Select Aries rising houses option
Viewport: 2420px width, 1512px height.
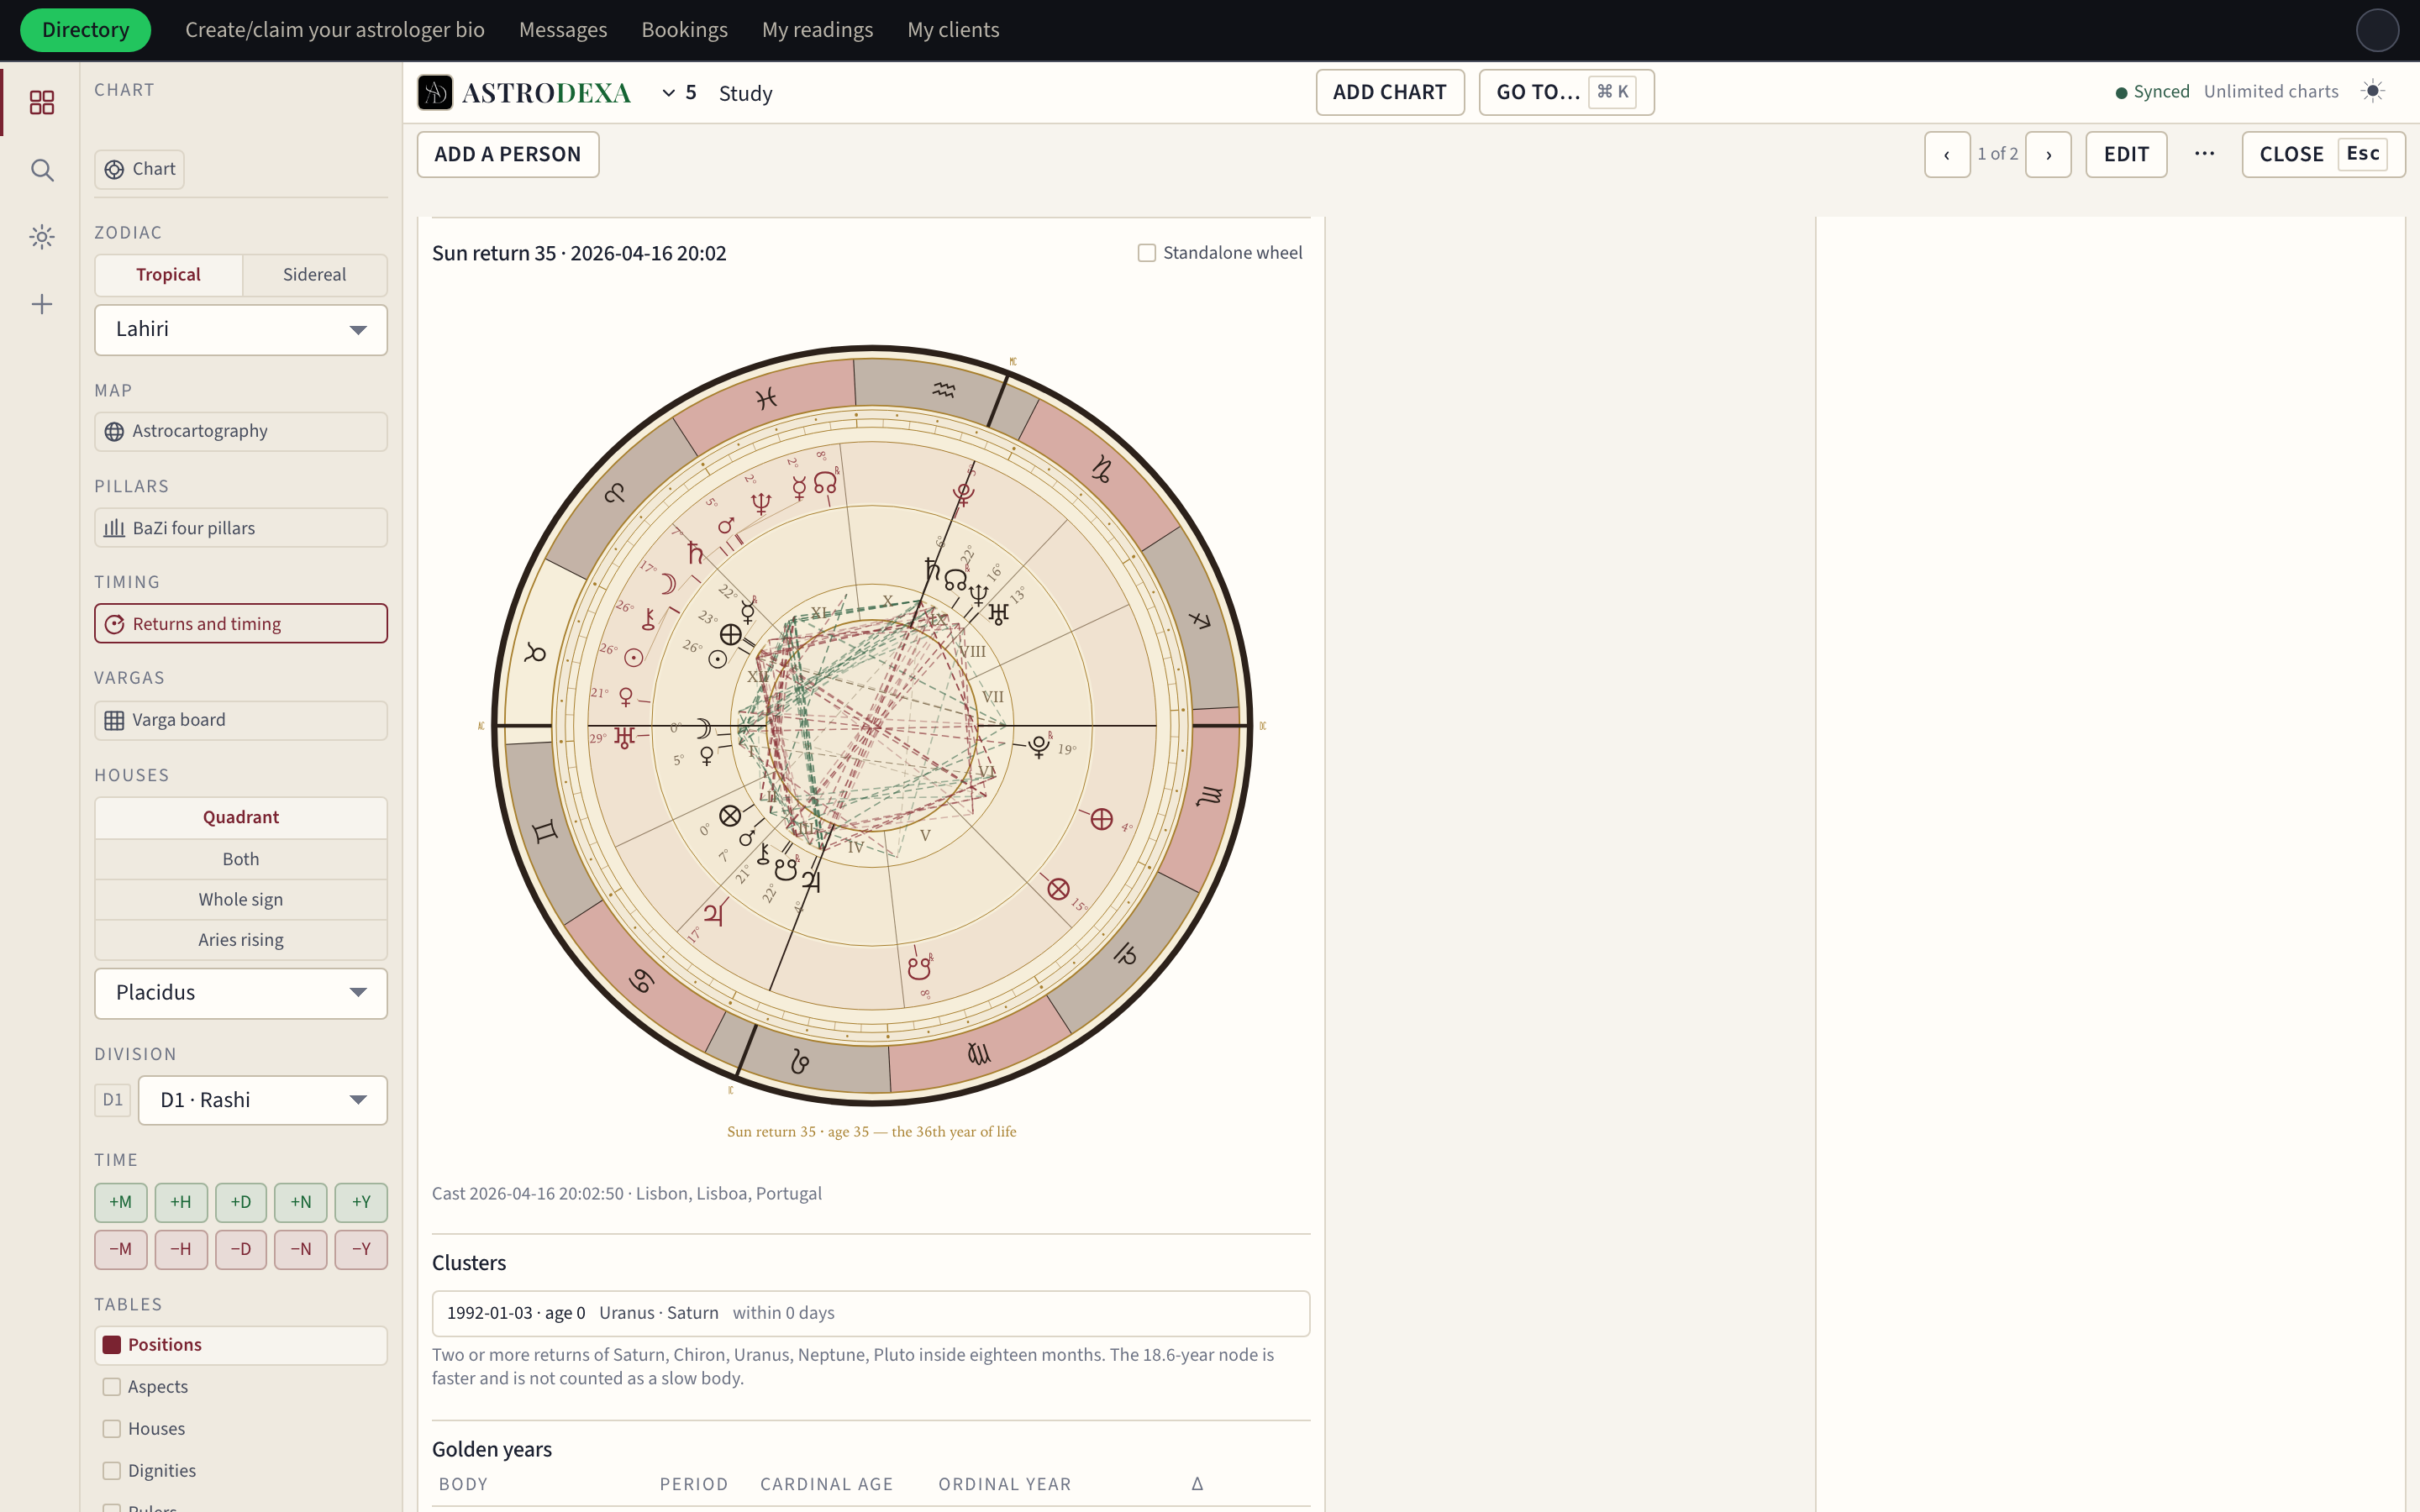[241, 940]
